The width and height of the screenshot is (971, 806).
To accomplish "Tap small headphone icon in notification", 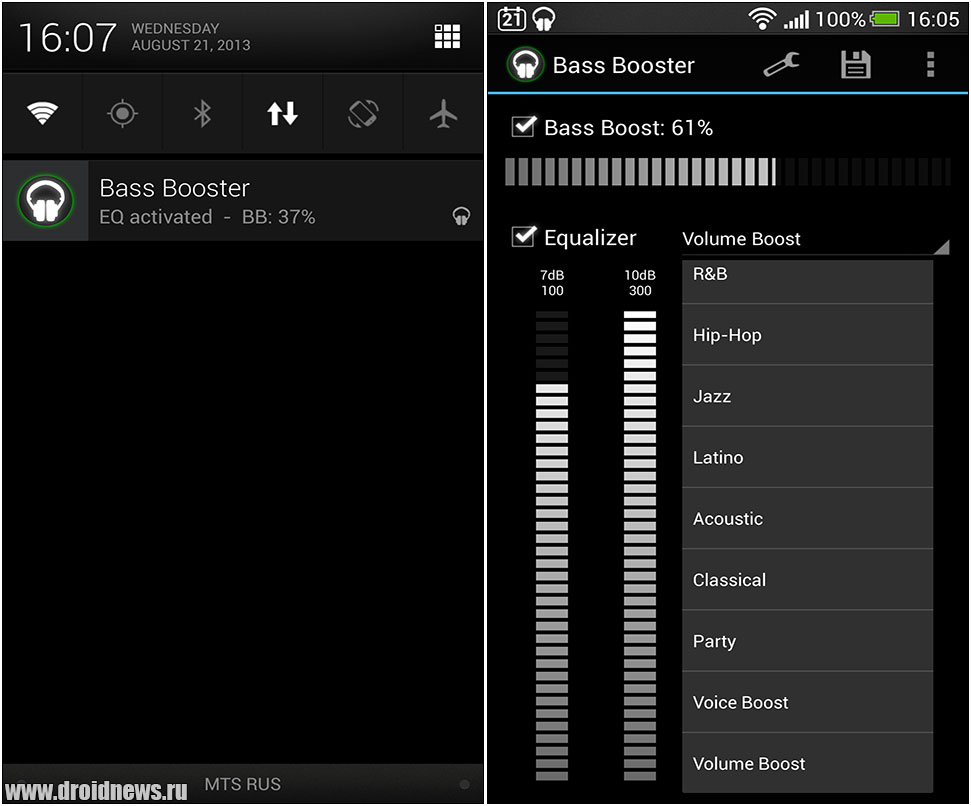I will coord(461,216).
